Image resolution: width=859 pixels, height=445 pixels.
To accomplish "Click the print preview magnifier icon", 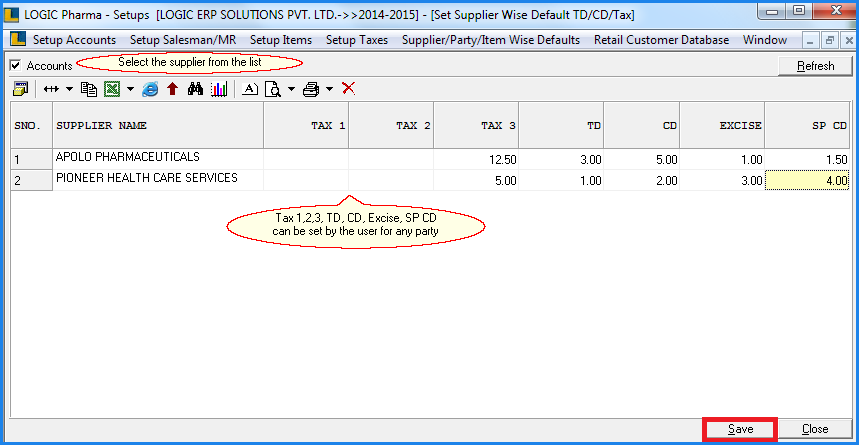I will 272,89.
